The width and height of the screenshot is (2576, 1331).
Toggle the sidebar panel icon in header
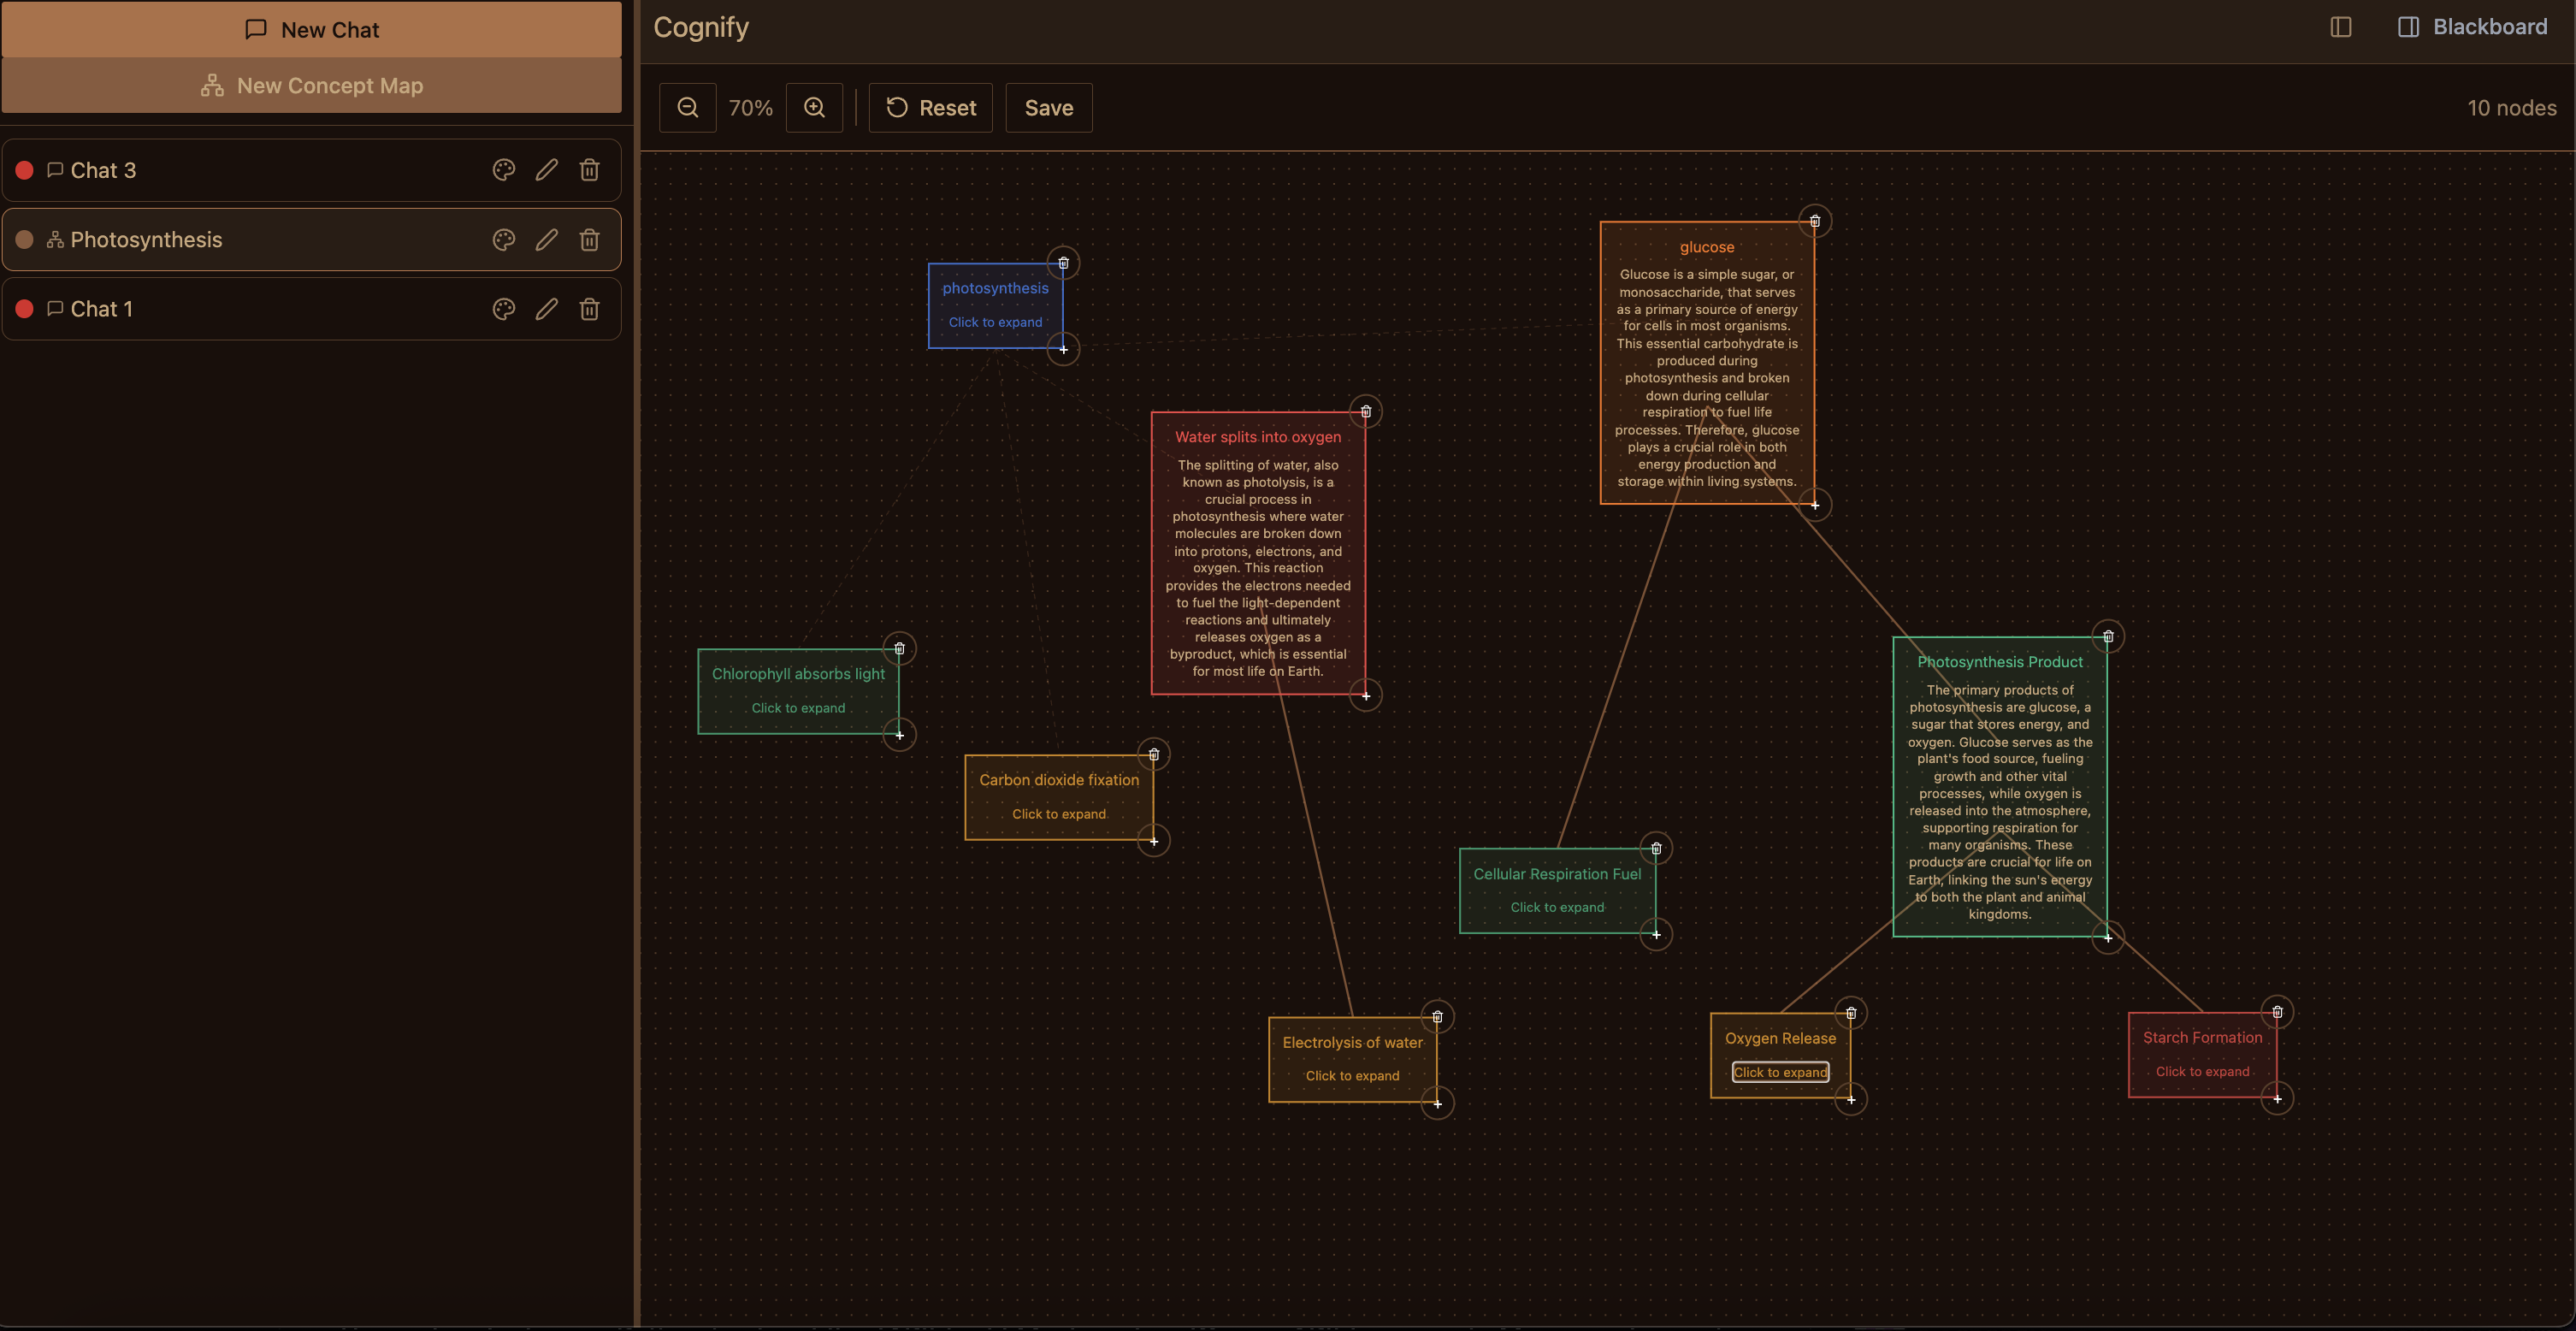click(2340, 27)
